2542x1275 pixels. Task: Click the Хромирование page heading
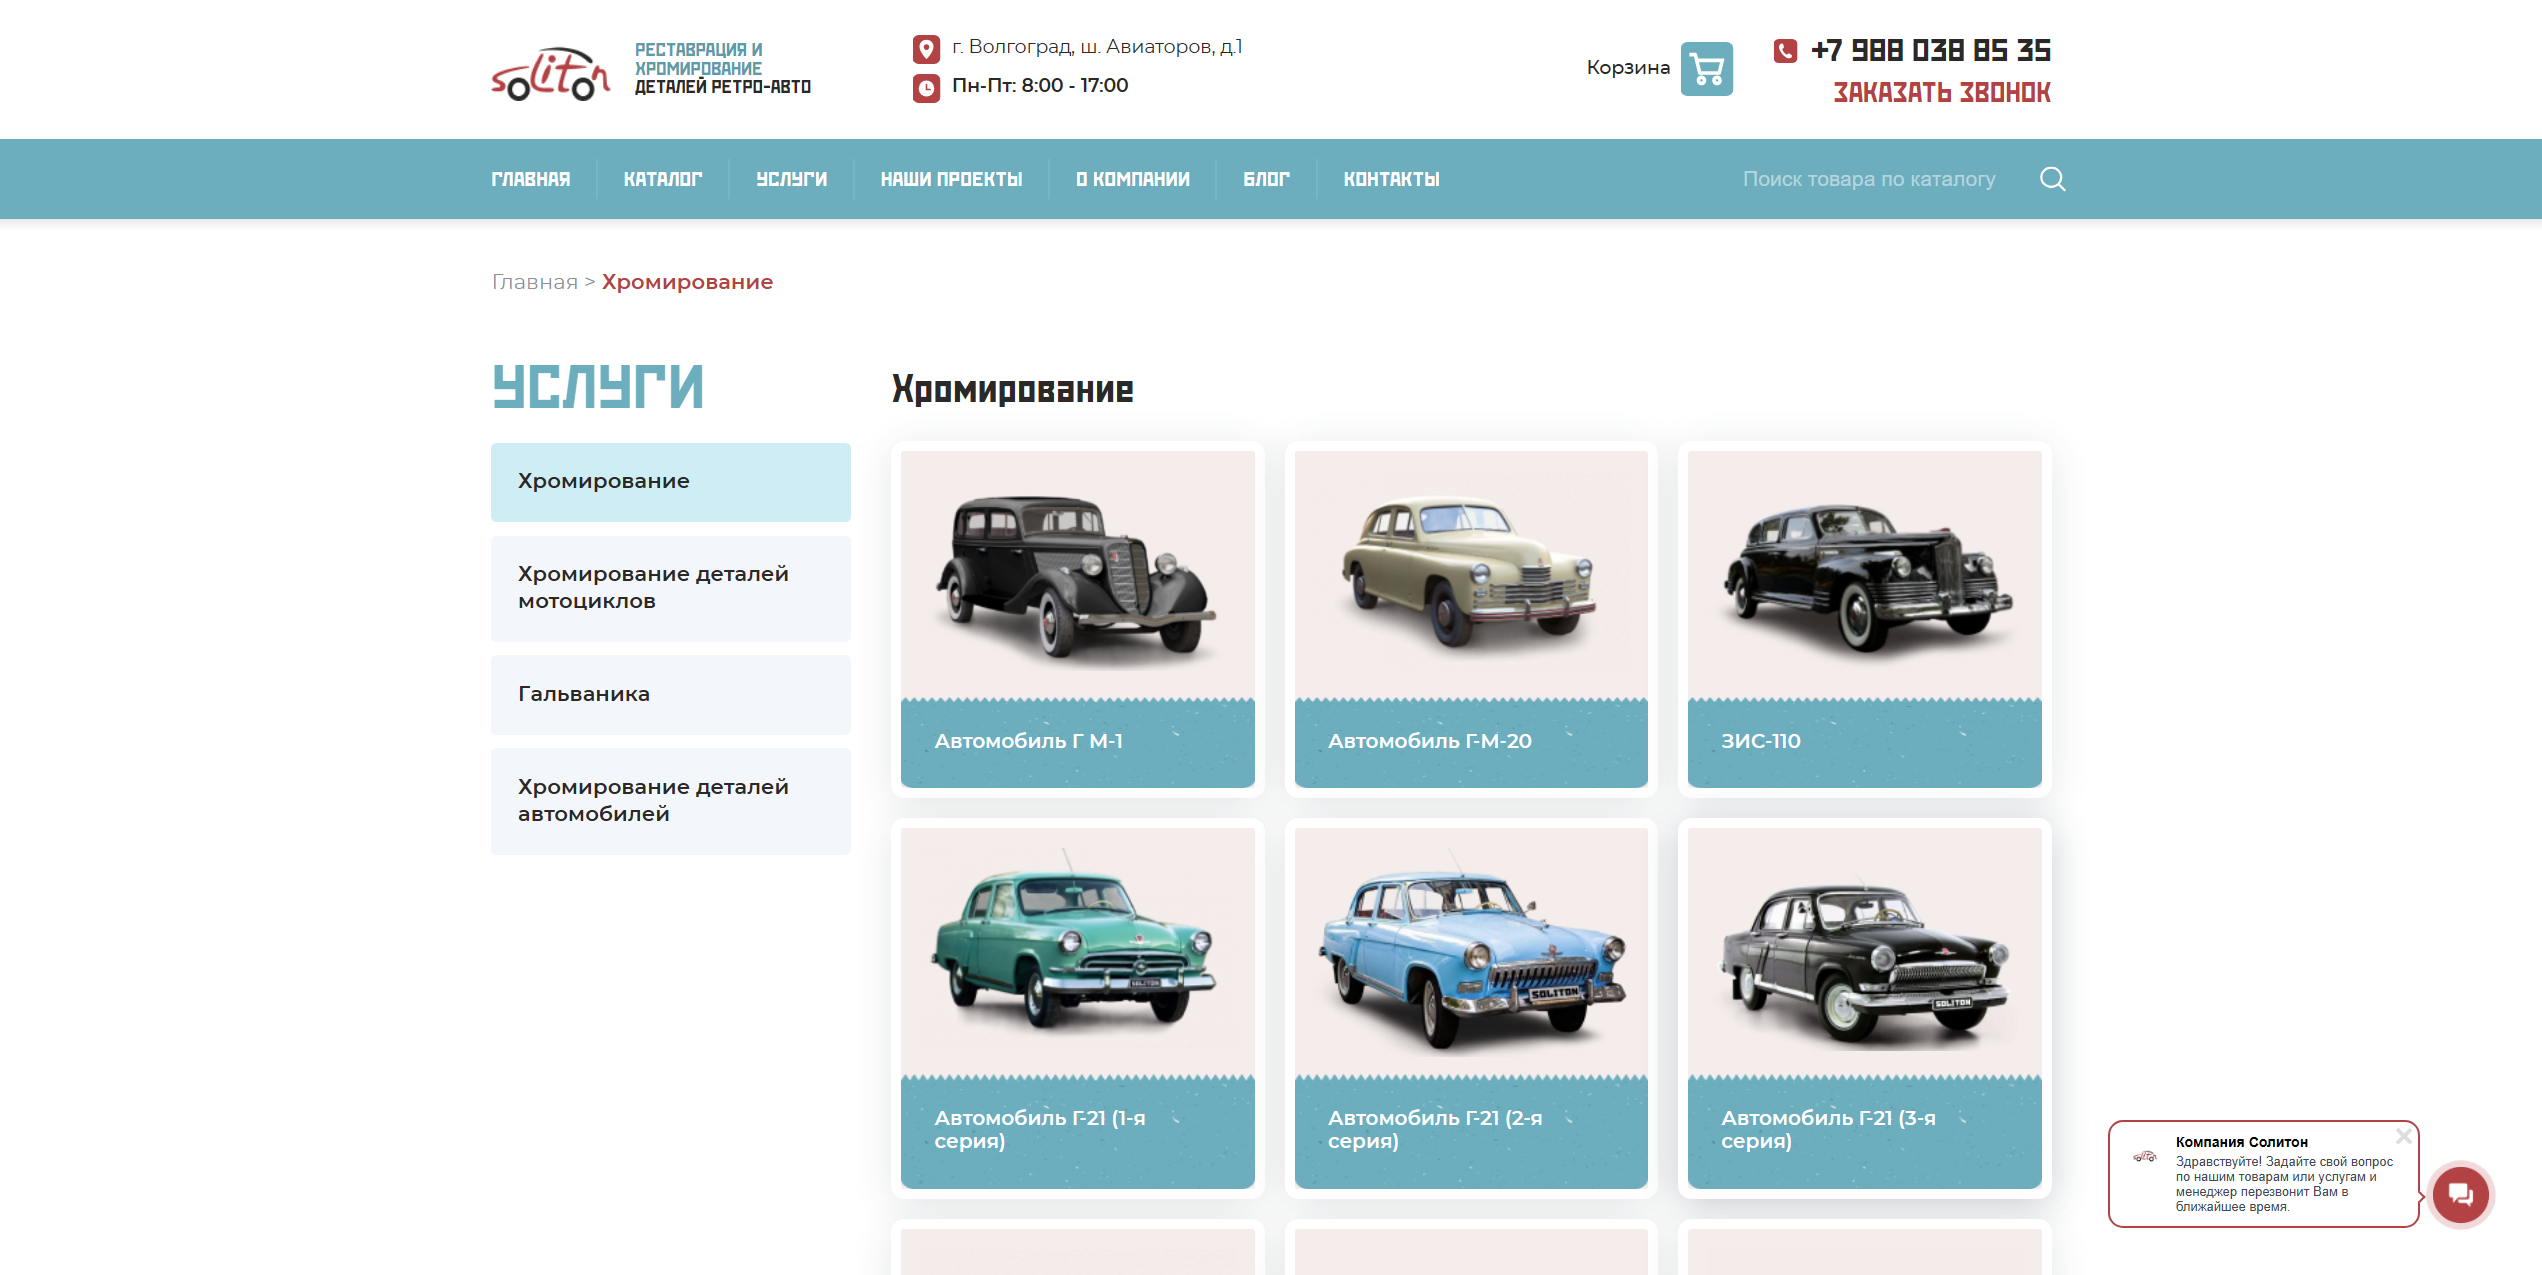click(x=1012, y=389)
